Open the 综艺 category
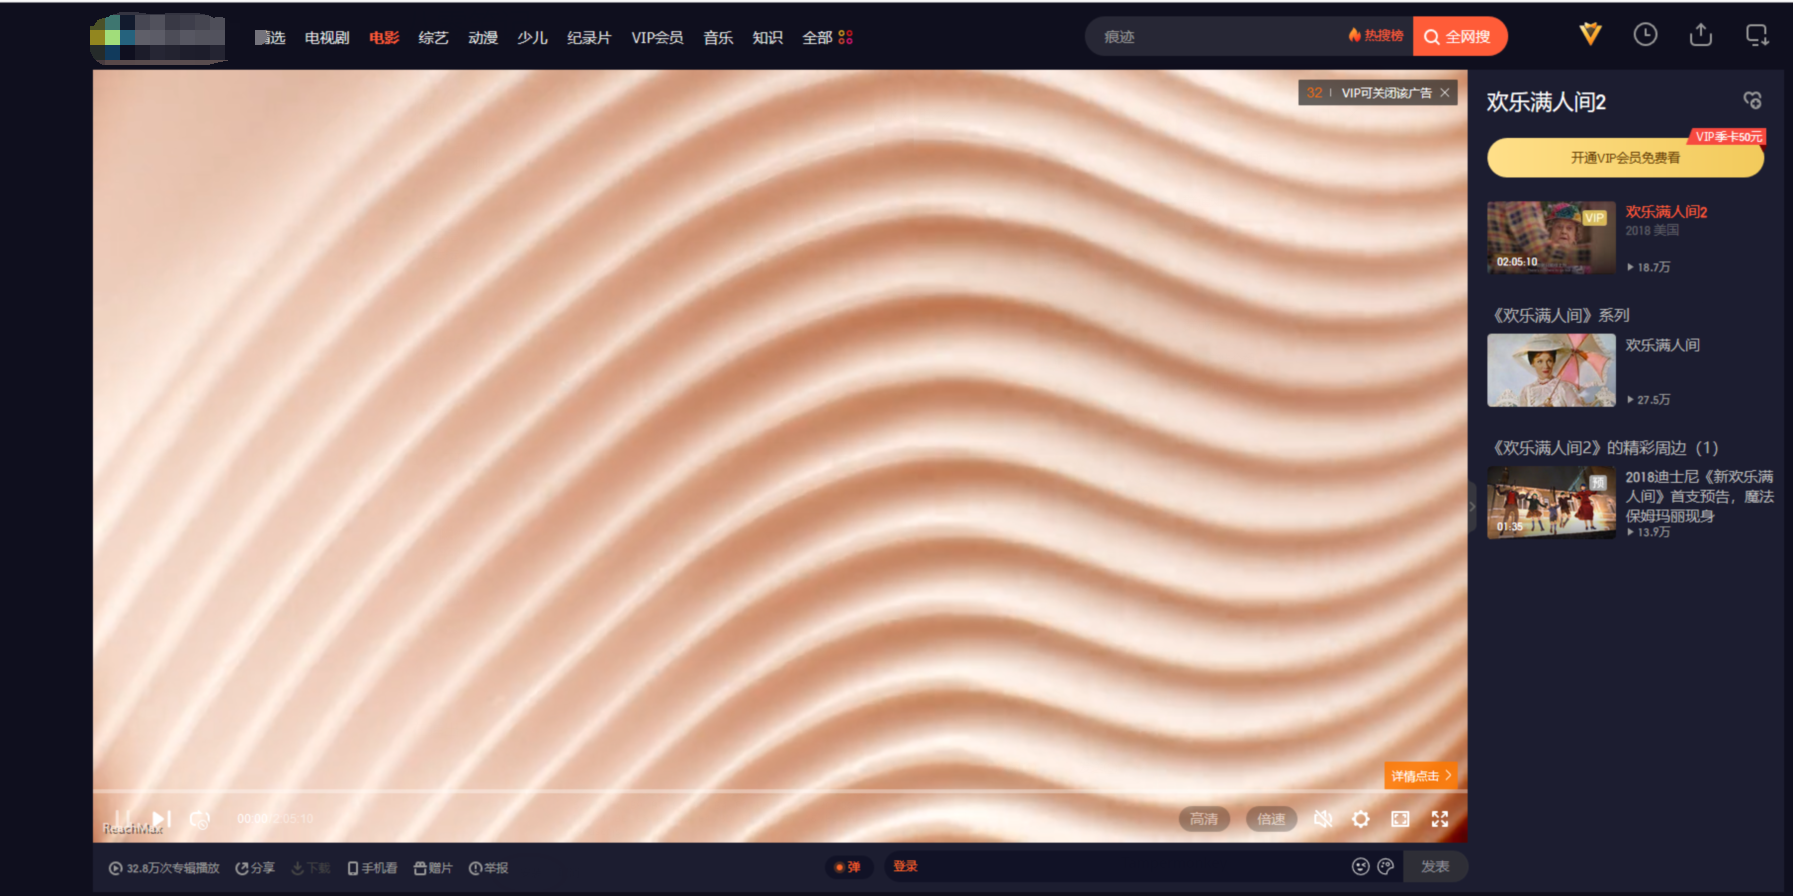1793x896 pixels. 433,37
